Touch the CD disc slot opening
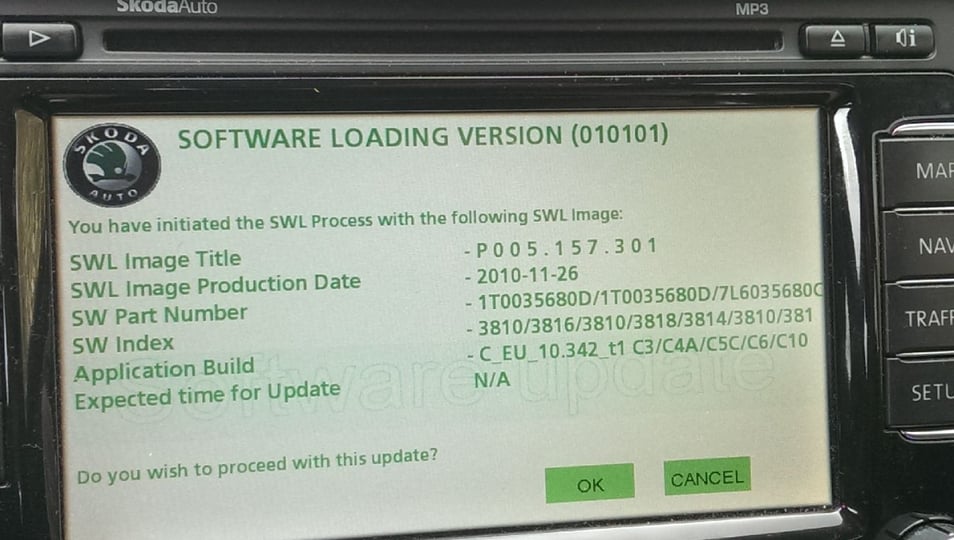This screenshot has height=540, width=954. [442, 40]
